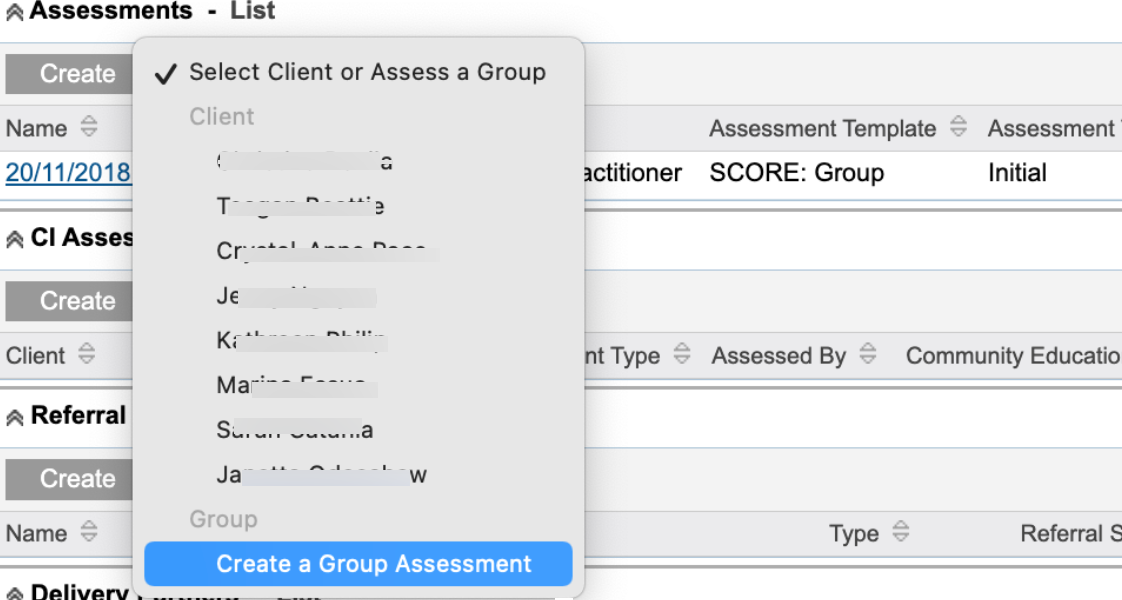Select Teagan Beattie from the client dropdown
Image resolution: width=1122 pixels, height=600 pixels.
pyautogui.click(x=300, y=206)
